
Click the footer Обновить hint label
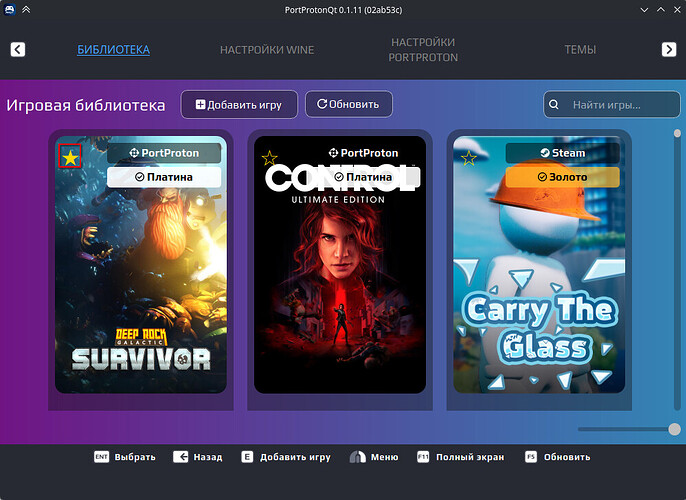pyautogui.click(x=567, y=457)
